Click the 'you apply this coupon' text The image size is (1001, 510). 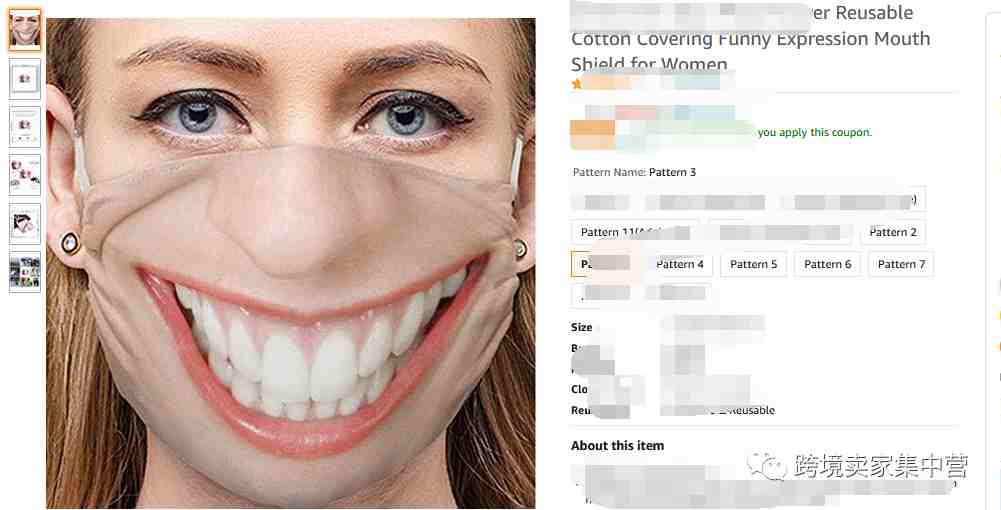(815, 132)
